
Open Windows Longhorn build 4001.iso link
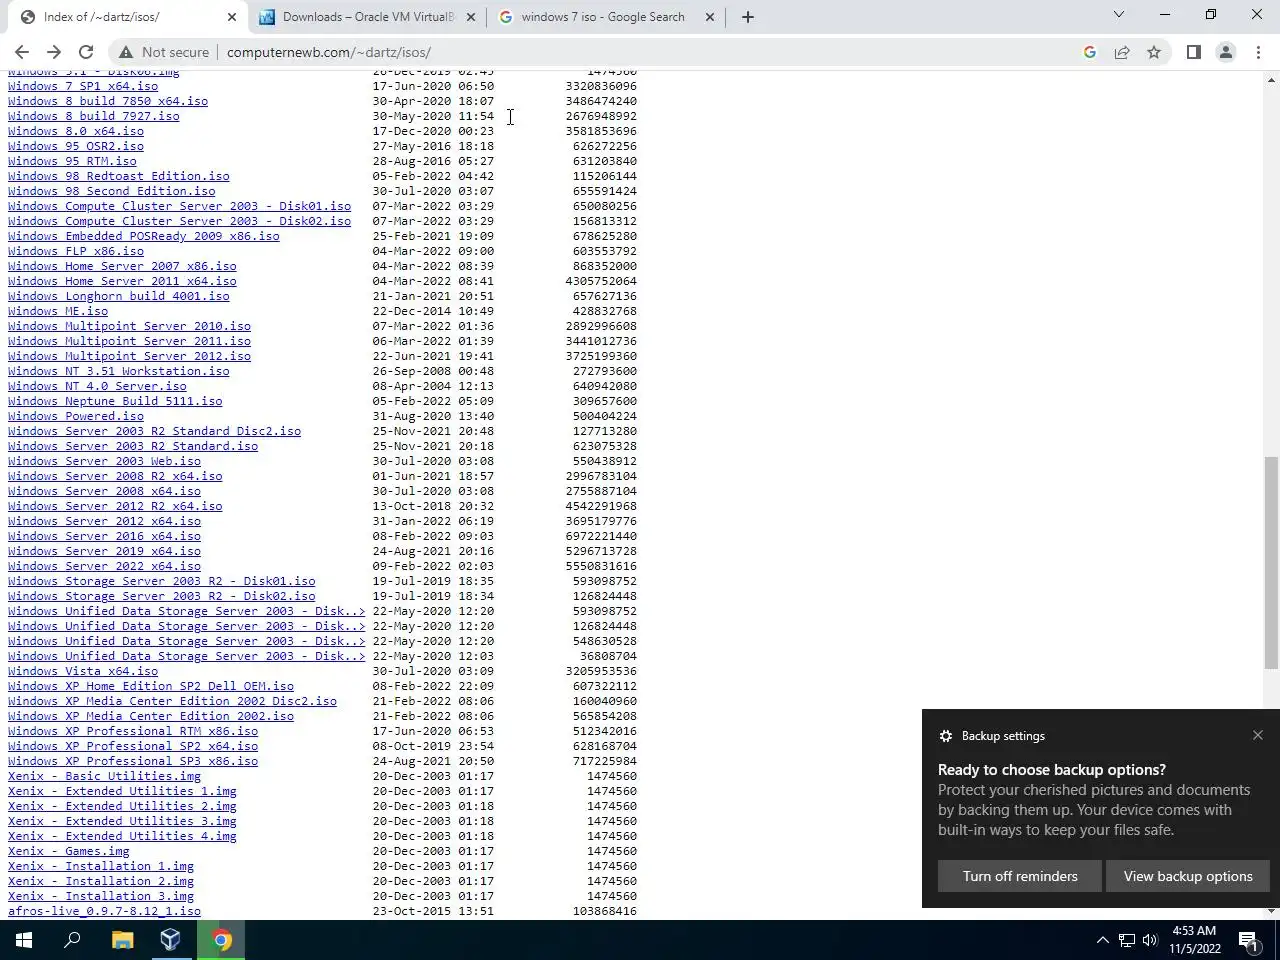coord(119,296)
